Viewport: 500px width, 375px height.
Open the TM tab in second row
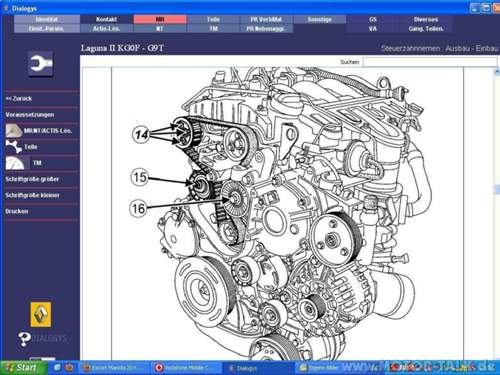(x=213, y=29)
